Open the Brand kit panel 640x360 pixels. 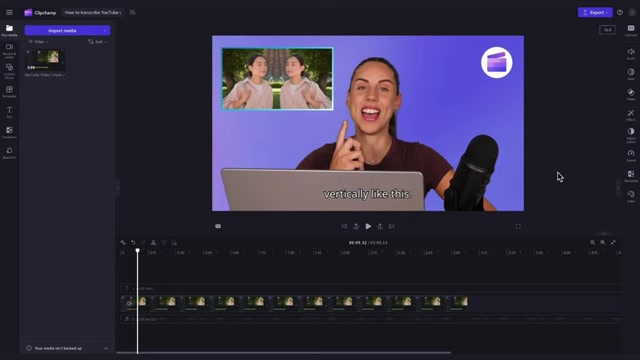(x=9, y=153)
